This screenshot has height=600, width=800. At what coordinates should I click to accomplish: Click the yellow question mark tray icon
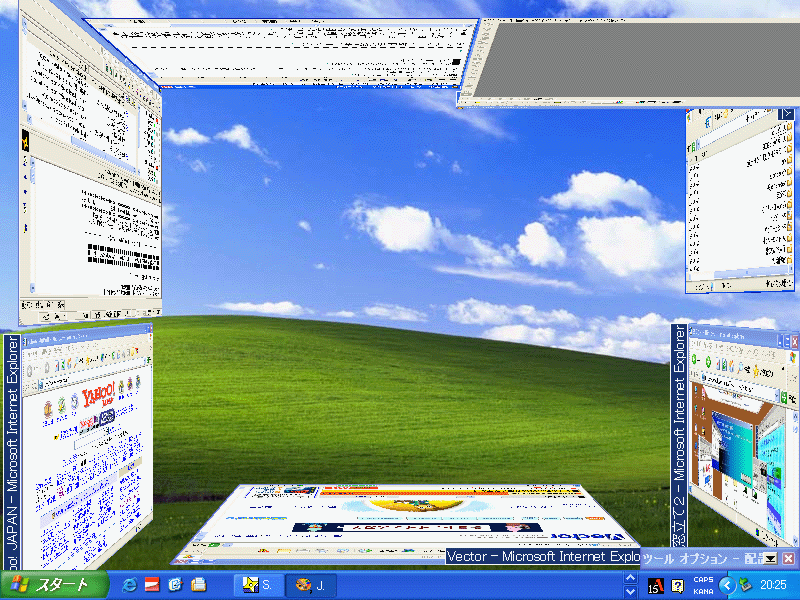[678, 586]
